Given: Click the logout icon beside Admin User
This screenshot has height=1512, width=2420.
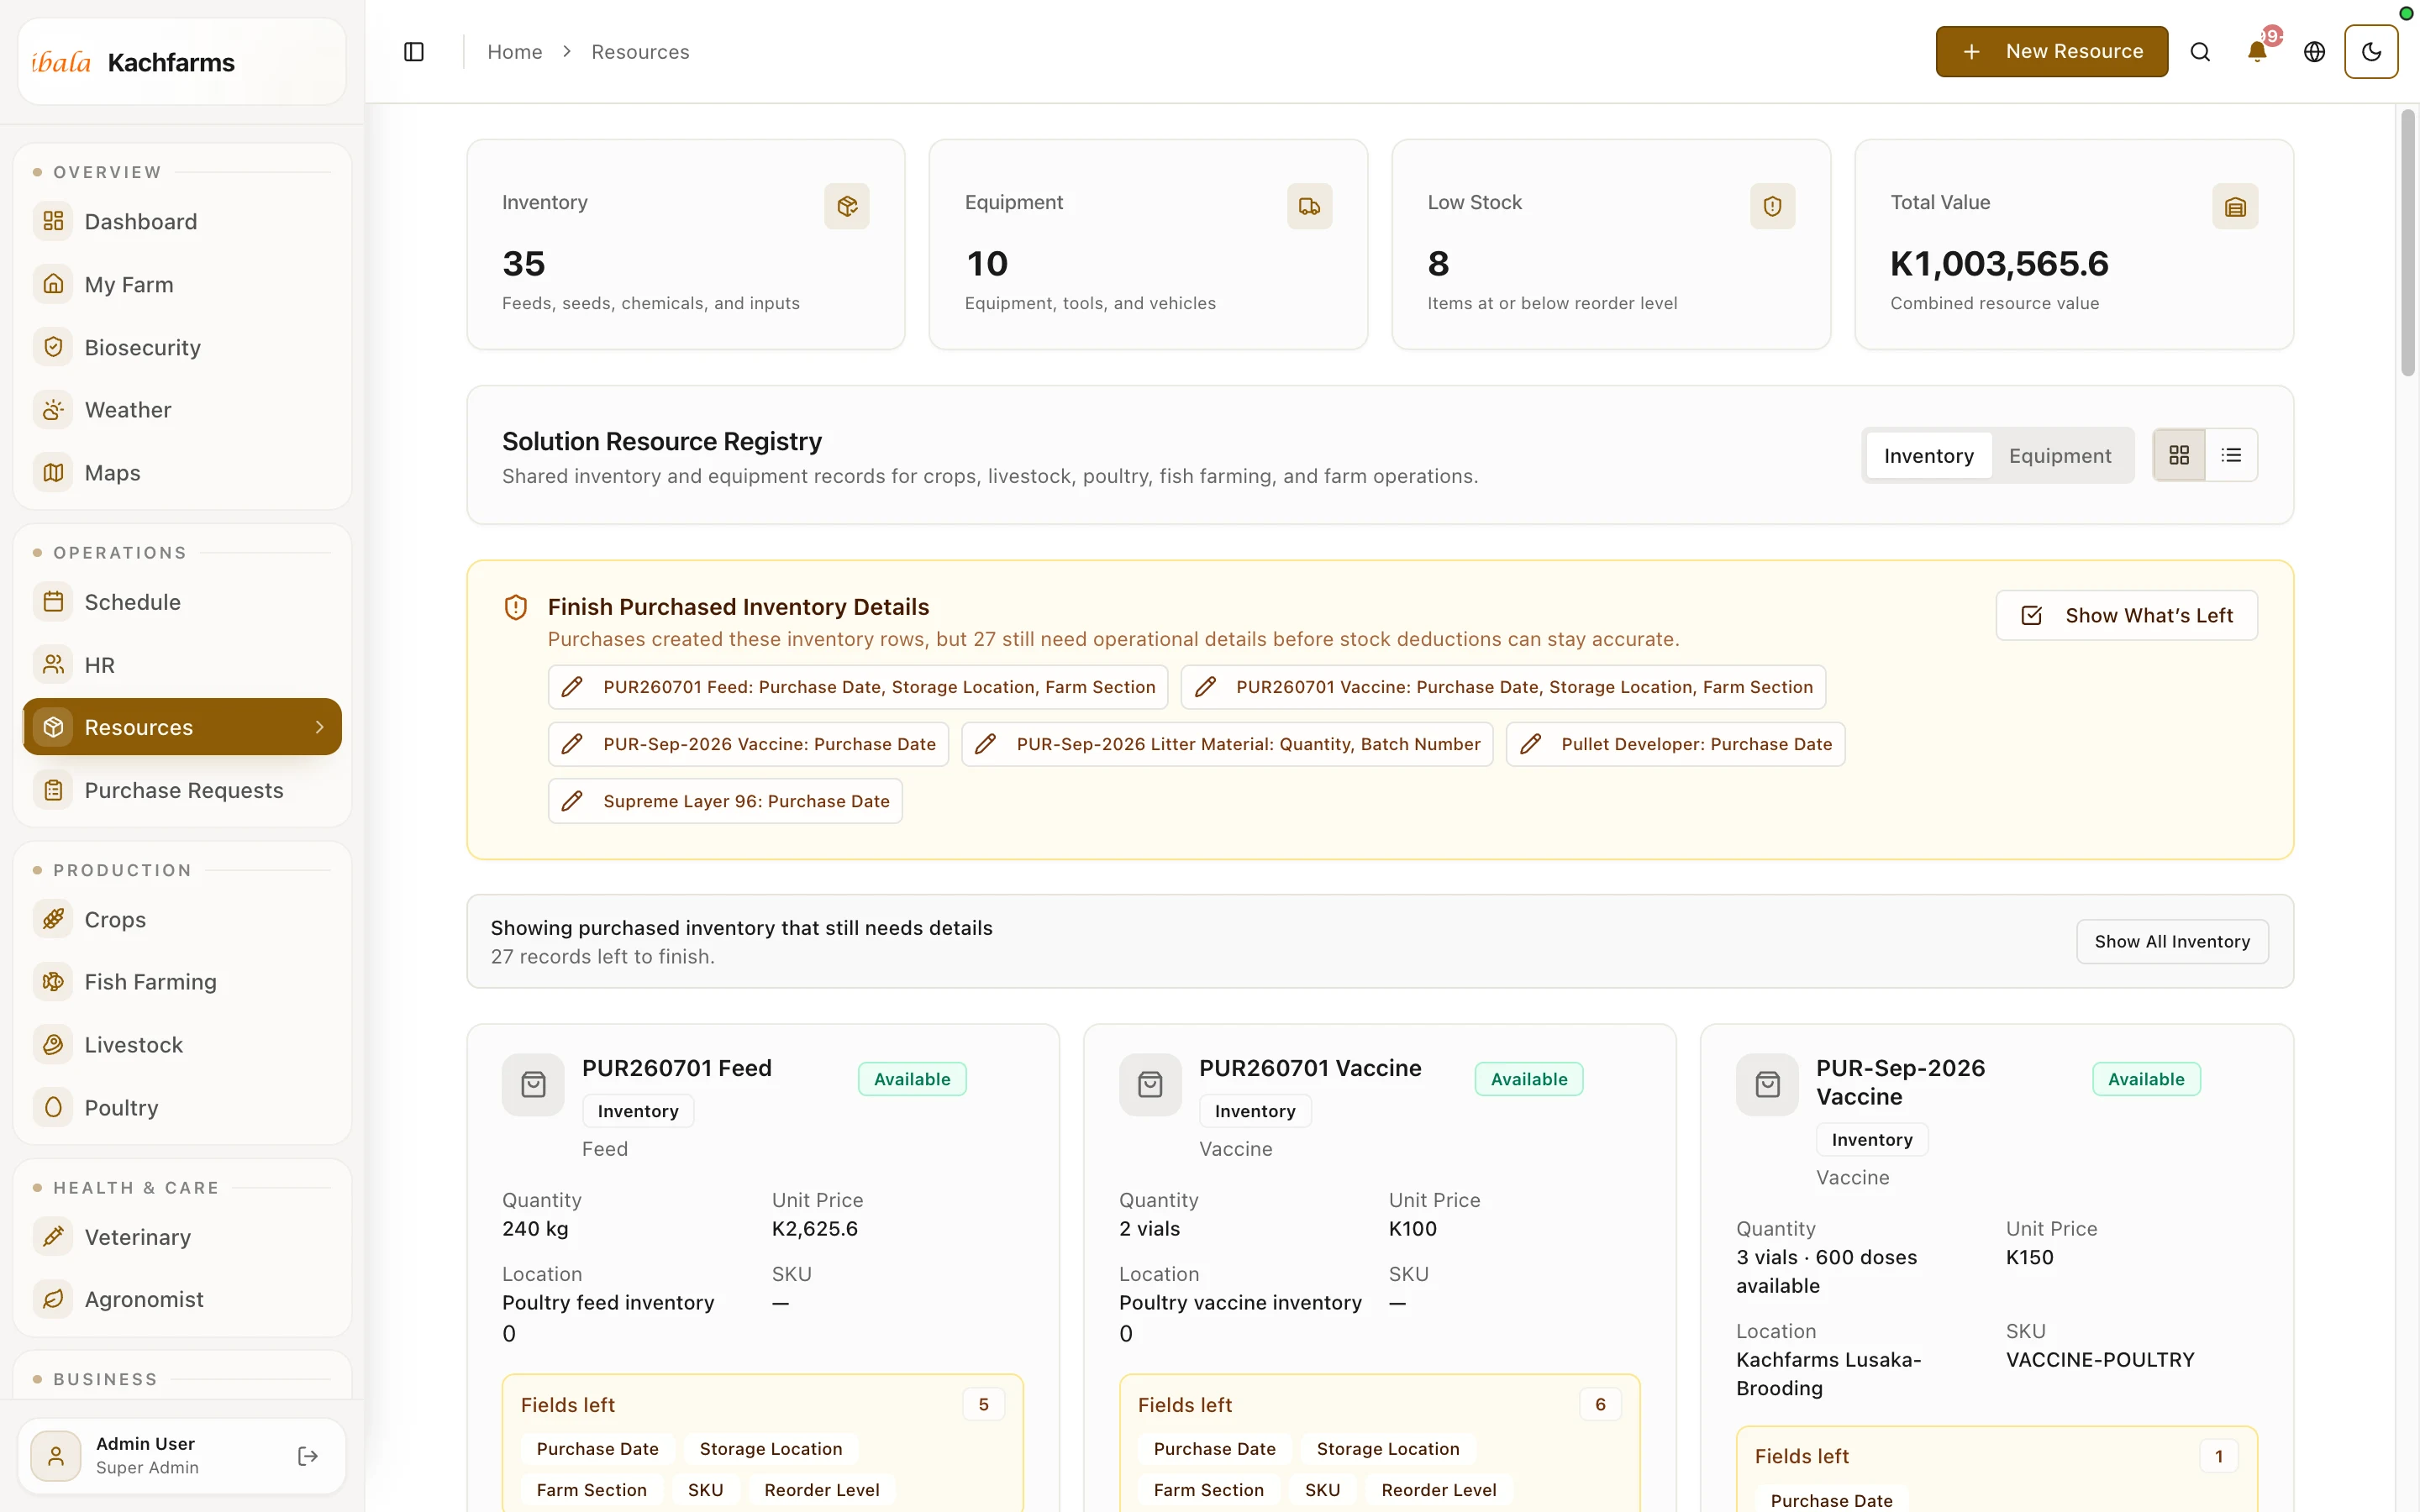Looking at the screenshot, I should pos(308,1456).
